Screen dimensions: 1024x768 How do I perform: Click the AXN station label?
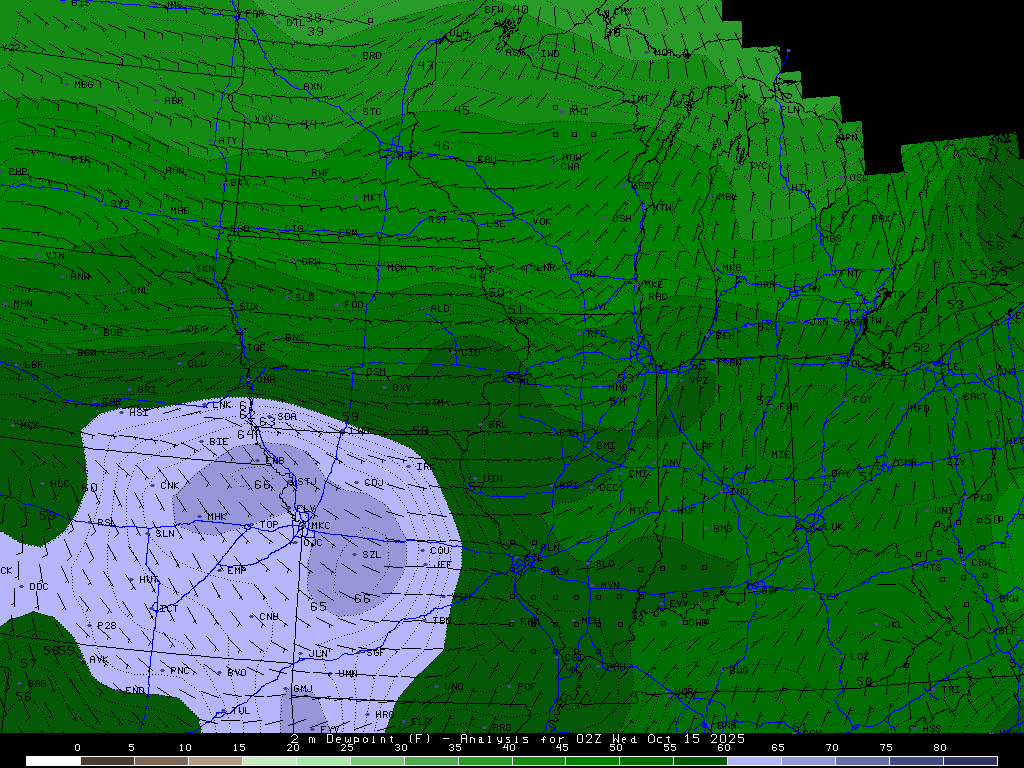(x=313, y=87)
